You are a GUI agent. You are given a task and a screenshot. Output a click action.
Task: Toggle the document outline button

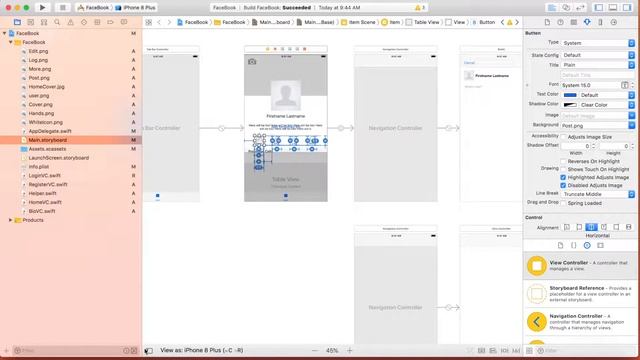tap(149, 351)
